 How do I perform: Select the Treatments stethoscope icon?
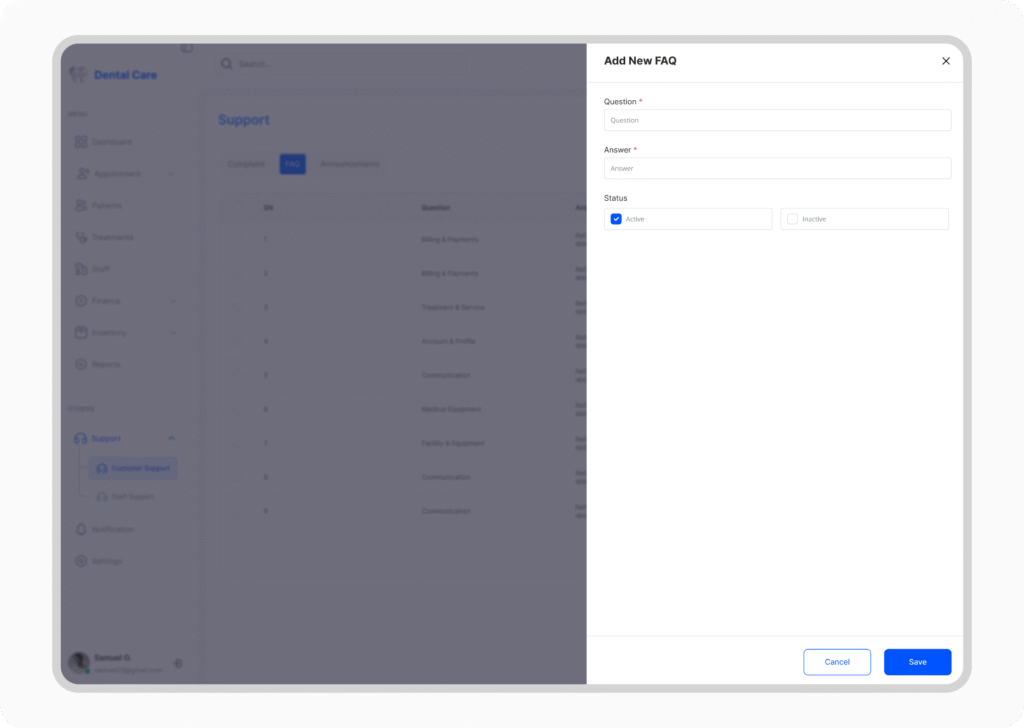point(81,237)
